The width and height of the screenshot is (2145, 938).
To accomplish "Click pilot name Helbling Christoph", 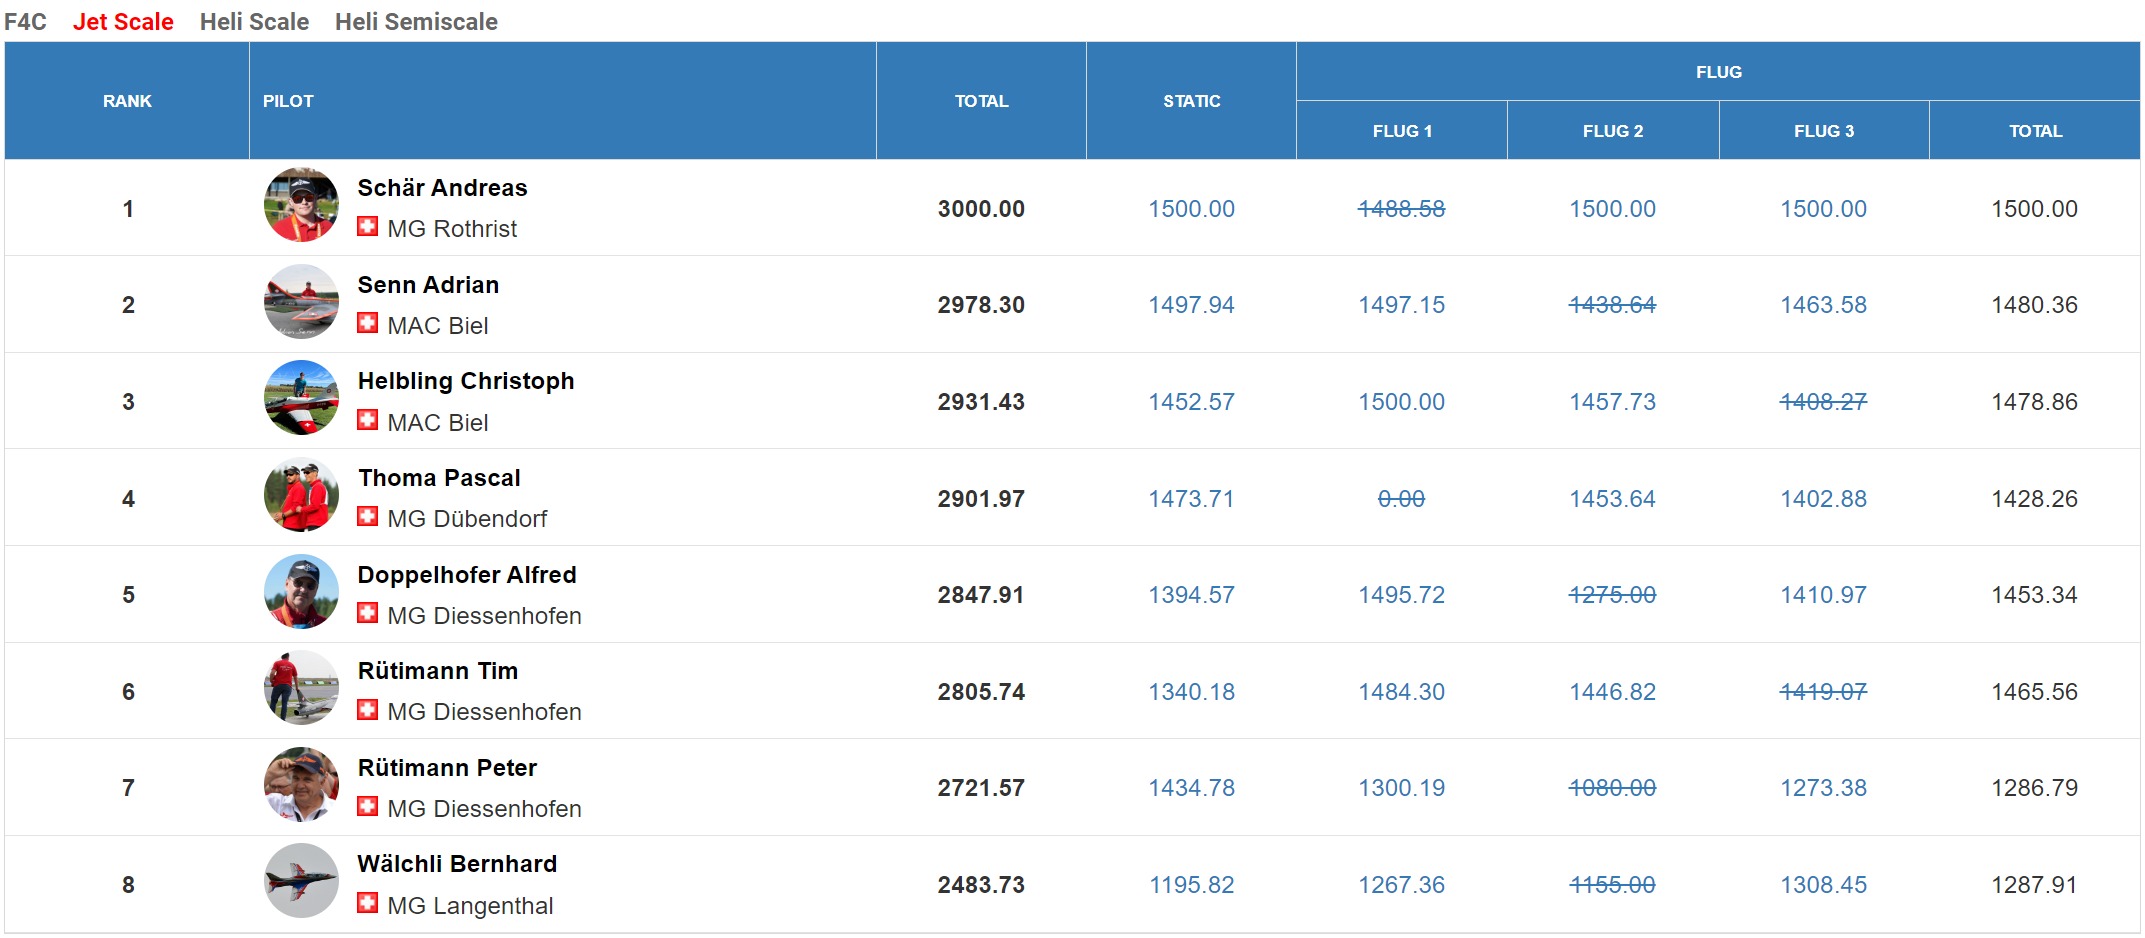I will click(x=466, y=381).
